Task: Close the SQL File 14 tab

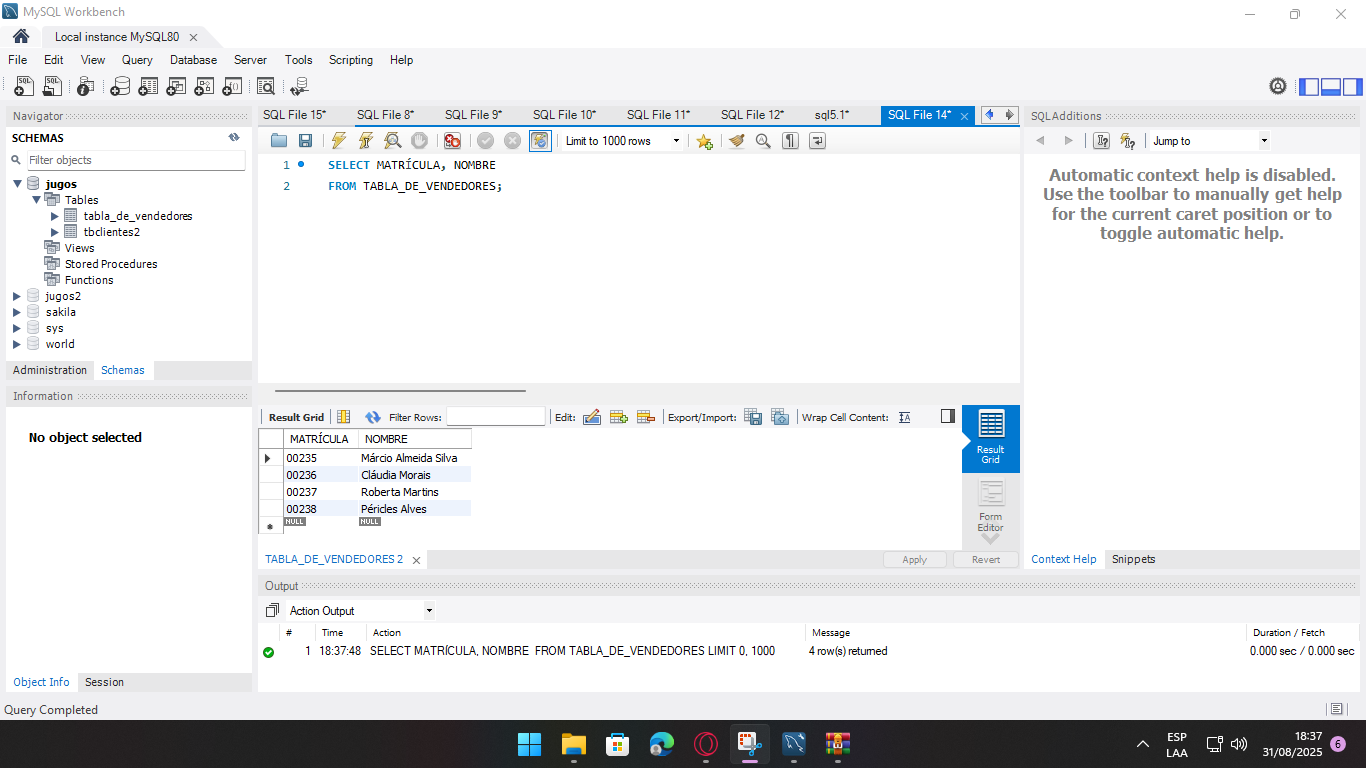Action: pyautogui.click(x=965, y=116)
